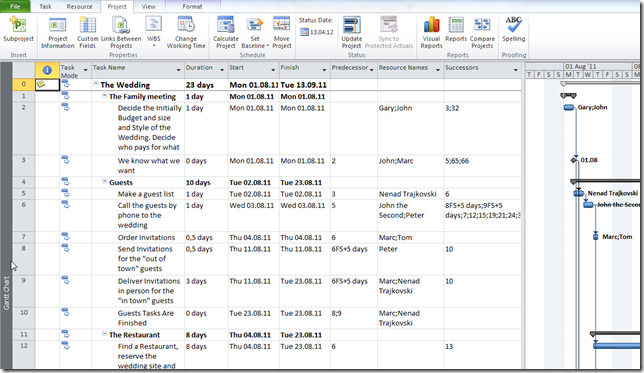Screen dimensions: 644x373
Task: Switch to the Format ribbon tab
Action: click(192, 7)
